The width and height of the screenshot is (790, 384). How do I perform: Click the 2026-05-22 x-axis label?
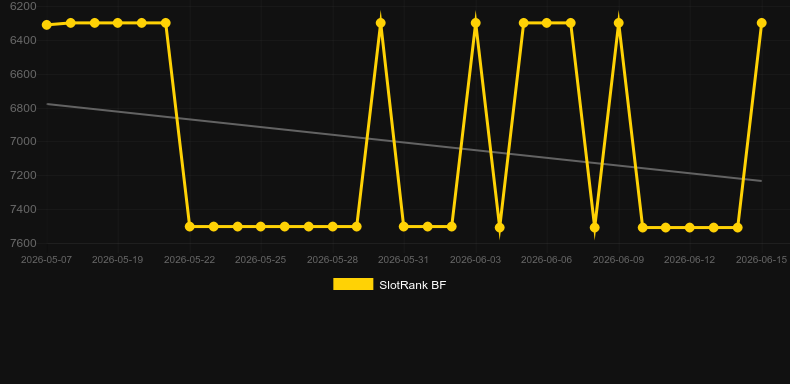pos(189,260)
